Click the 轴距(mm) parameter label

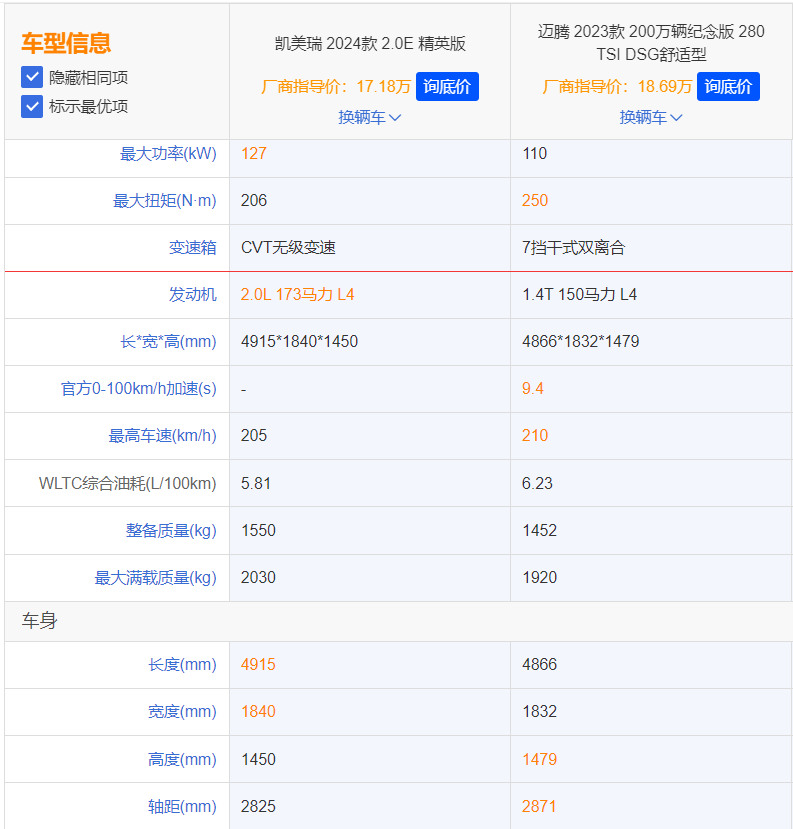tap(181, 807)
